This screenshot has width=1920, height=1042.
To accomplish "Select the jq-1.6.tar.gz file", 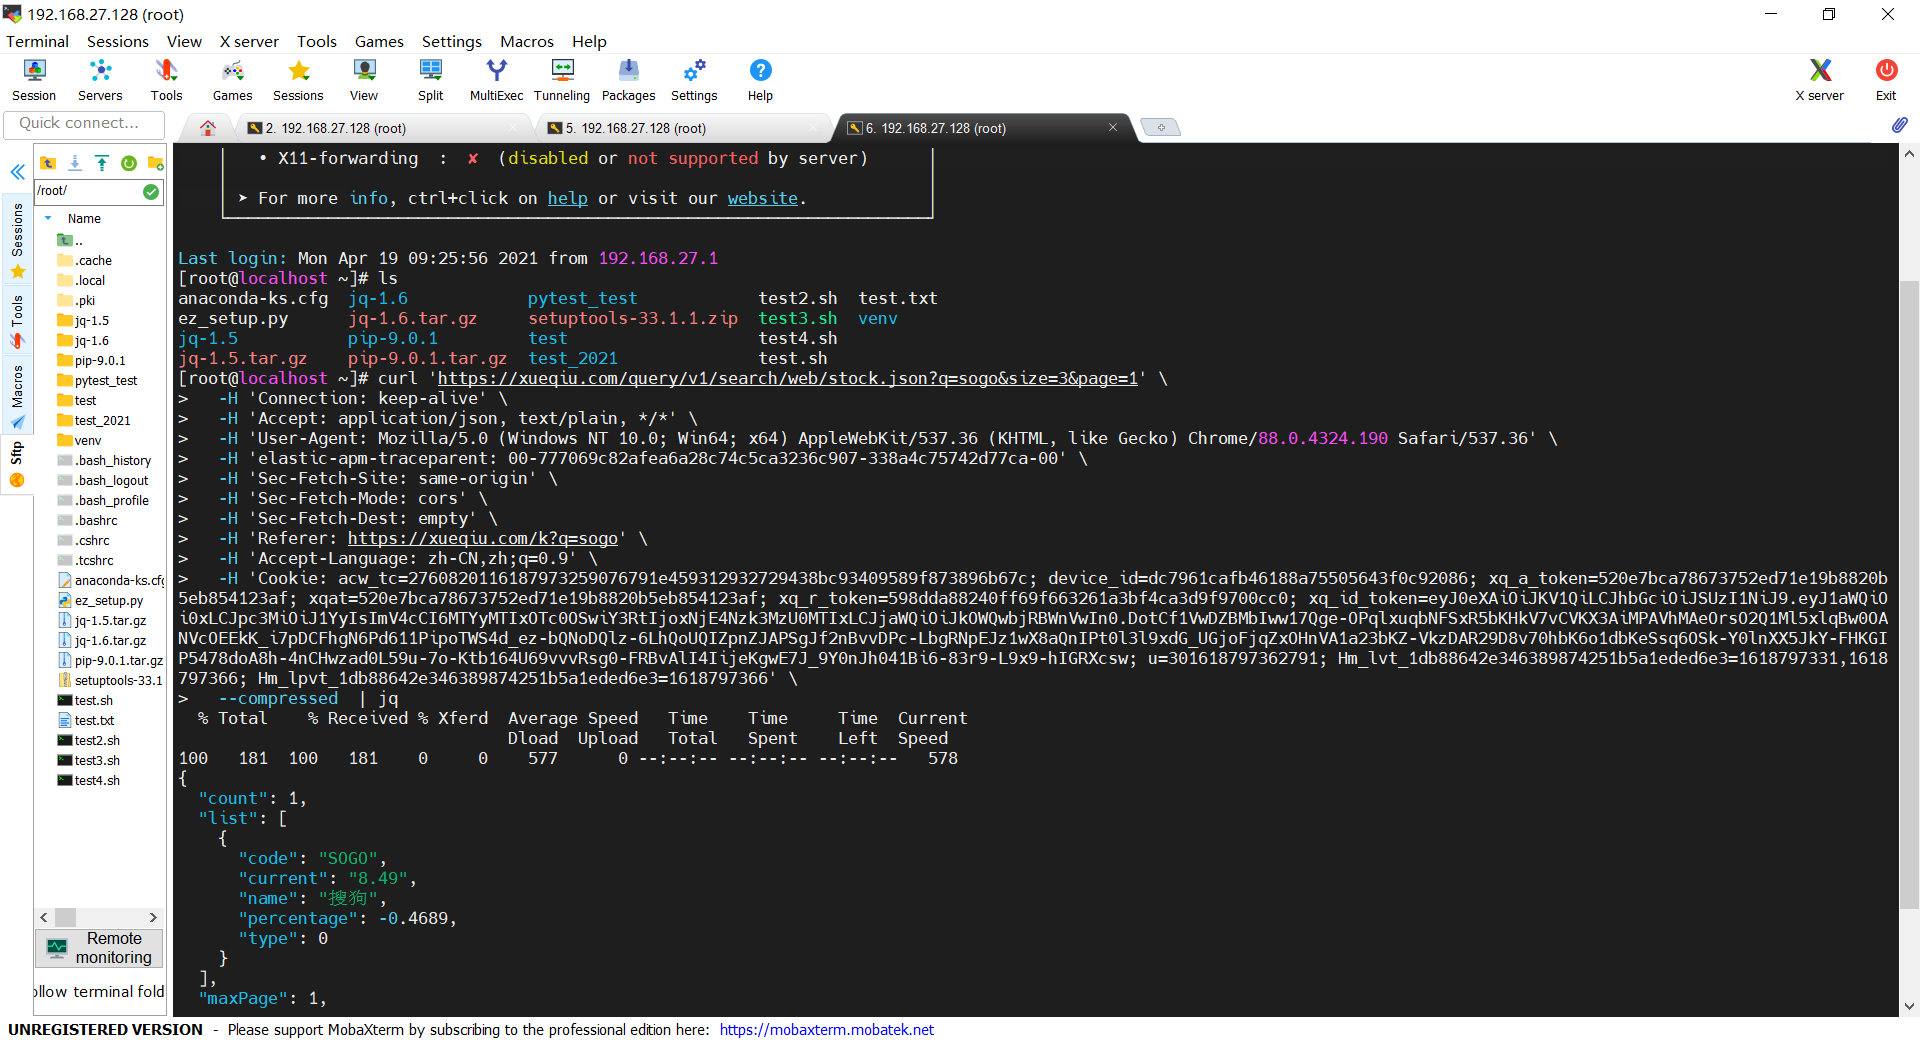I will click(102, 640).
